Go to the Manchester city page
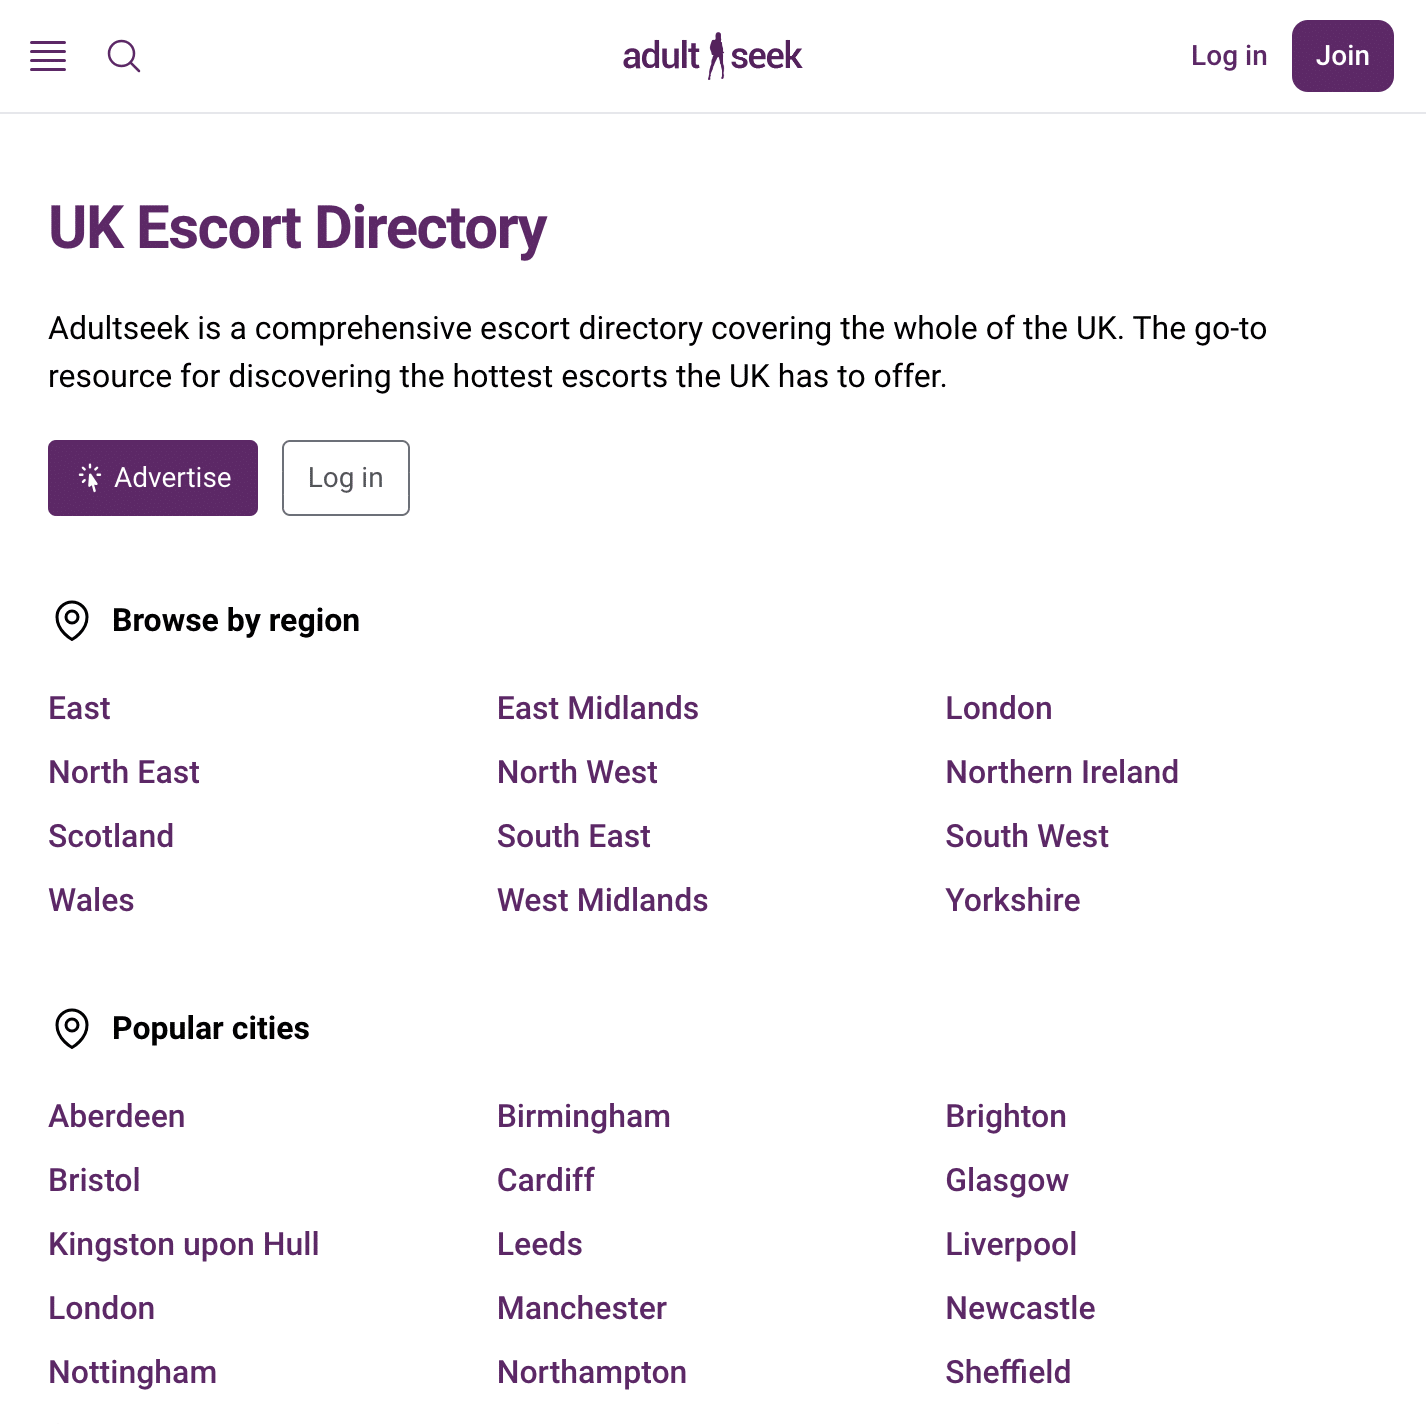1426x1424 pixels. click(x=582, y=1308)
